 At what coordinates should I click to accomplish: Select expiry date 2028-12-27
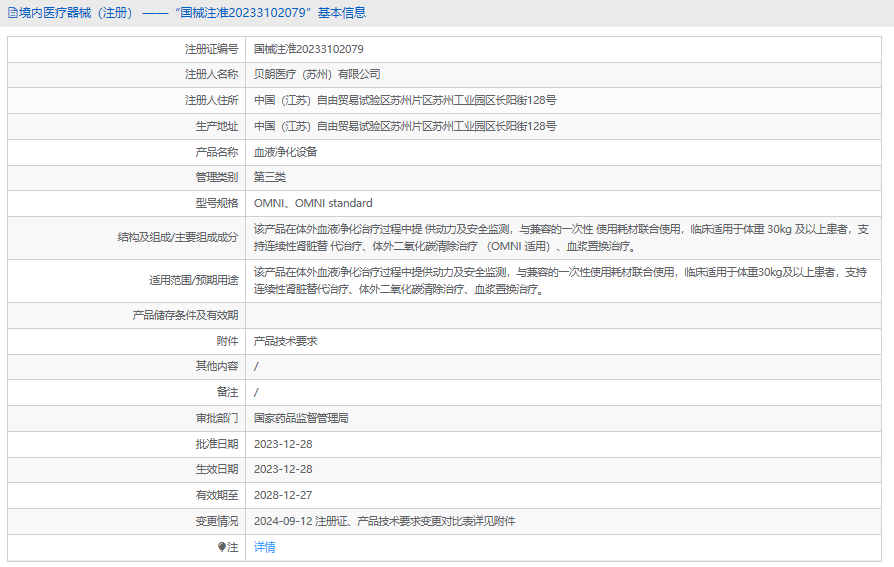[283, 495]
